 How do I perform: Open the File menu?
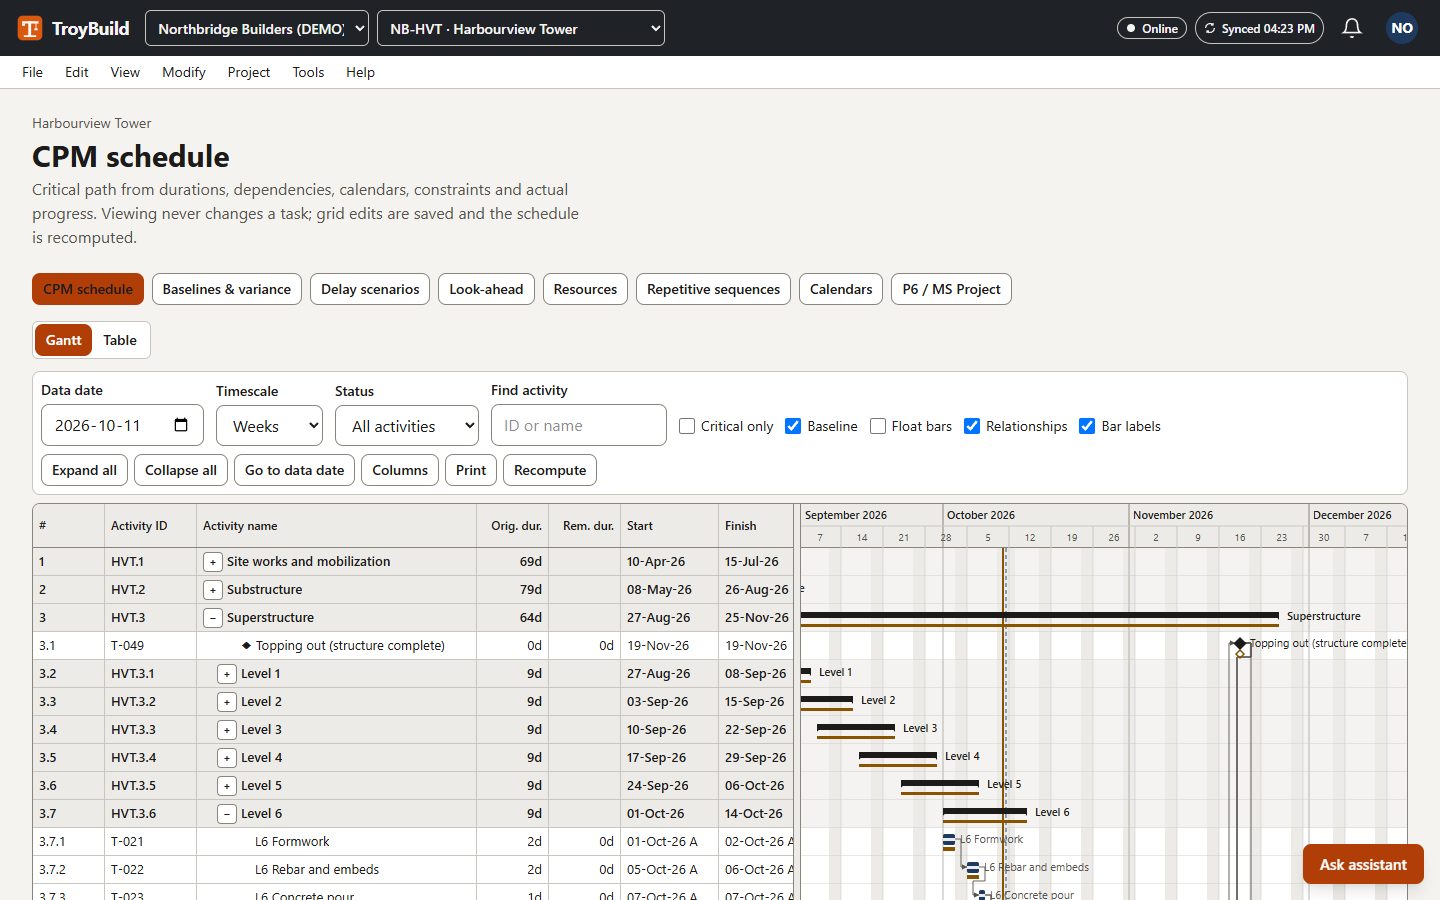pos(32,72)
